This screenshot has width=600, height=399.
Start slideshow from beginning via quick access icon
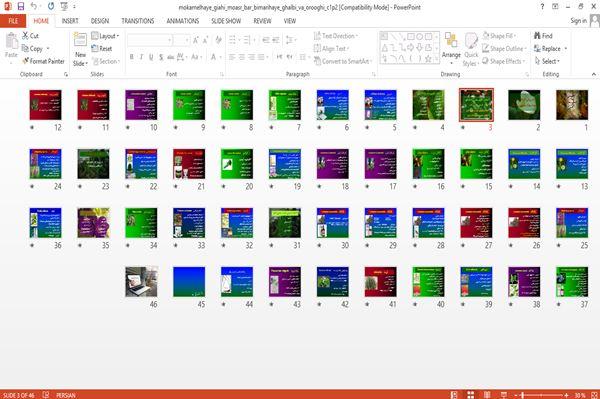click(x=64, y=6)
